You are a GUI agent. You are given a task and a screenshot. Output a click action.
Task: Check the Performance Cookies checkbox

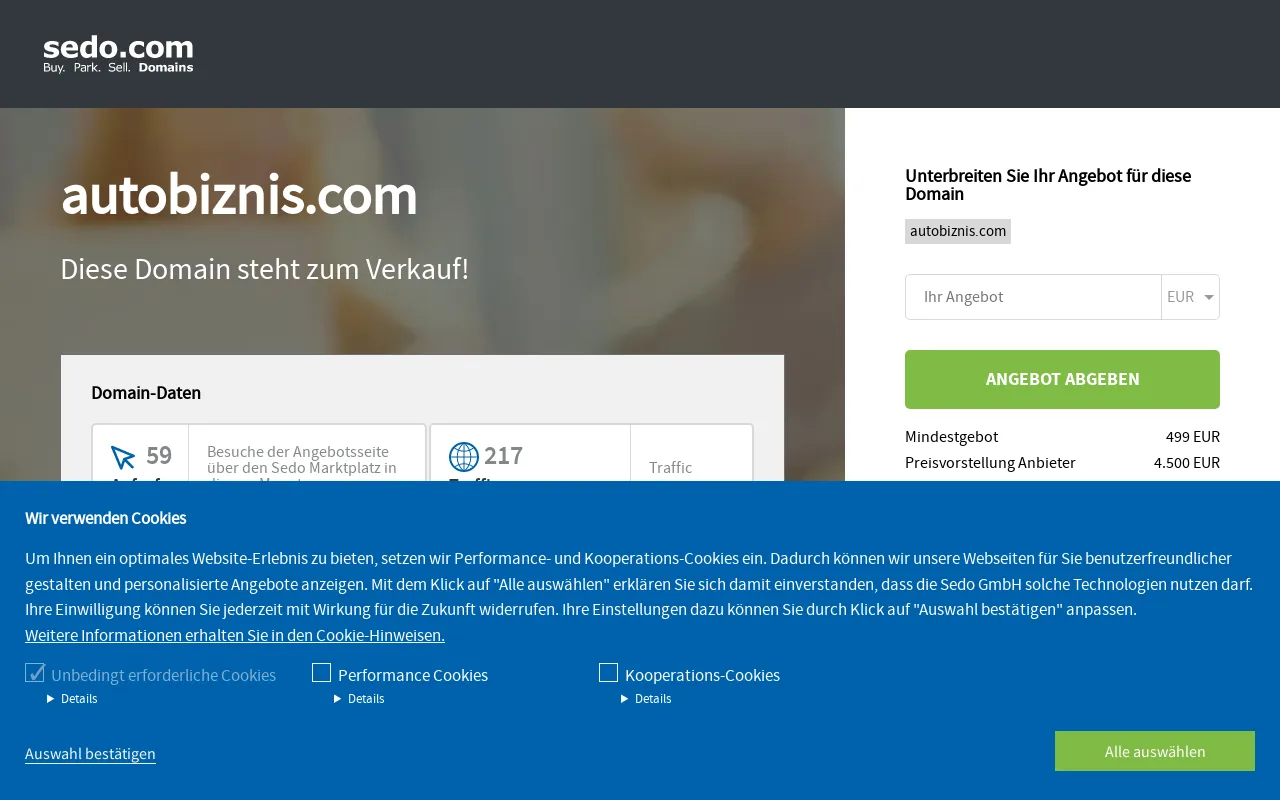point(321,673)
